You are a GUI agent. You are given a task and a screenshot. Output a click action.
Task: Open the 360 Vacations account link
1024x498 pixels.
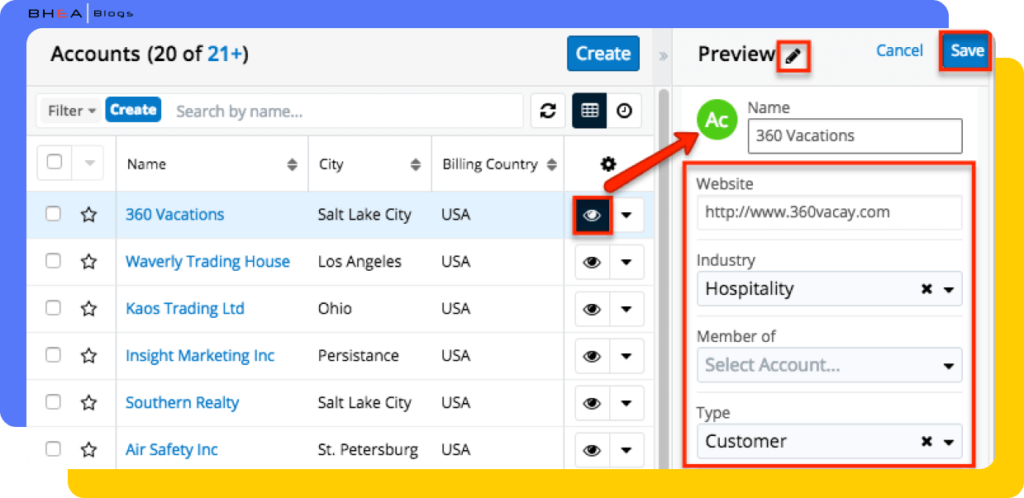point(174,215)
